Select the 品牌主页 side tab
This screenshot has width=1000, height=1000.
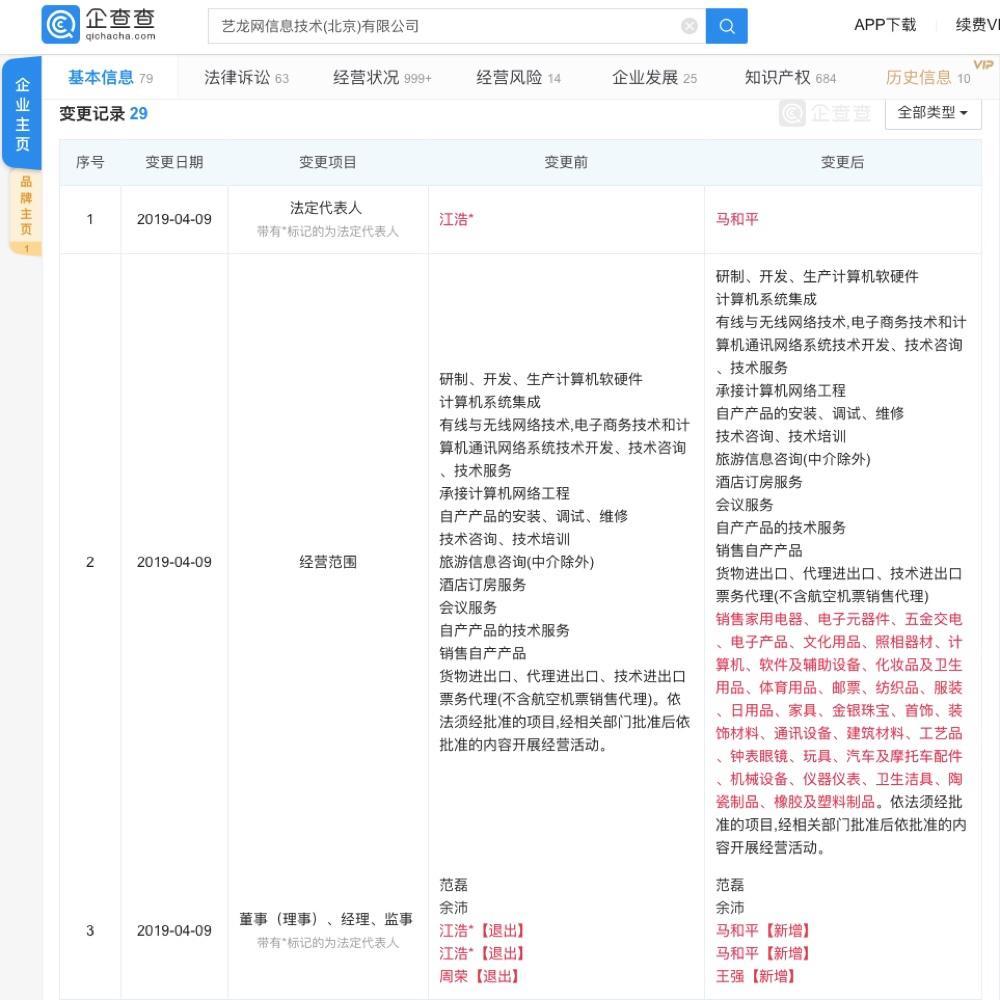click(x=26, y=212)
